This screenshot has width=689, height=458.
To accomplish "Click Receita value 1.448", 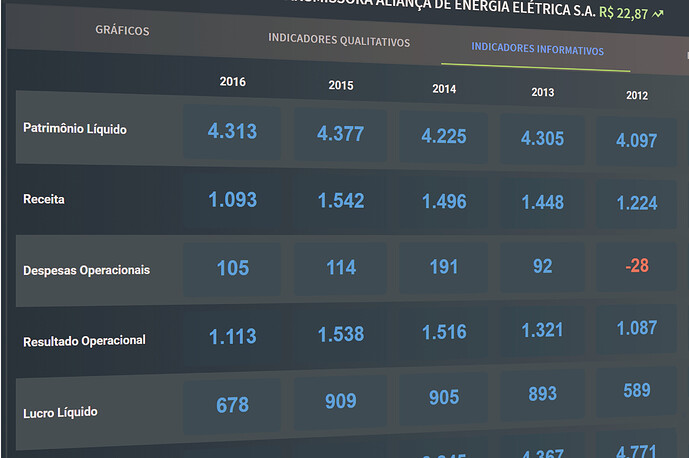I will 543,203.
